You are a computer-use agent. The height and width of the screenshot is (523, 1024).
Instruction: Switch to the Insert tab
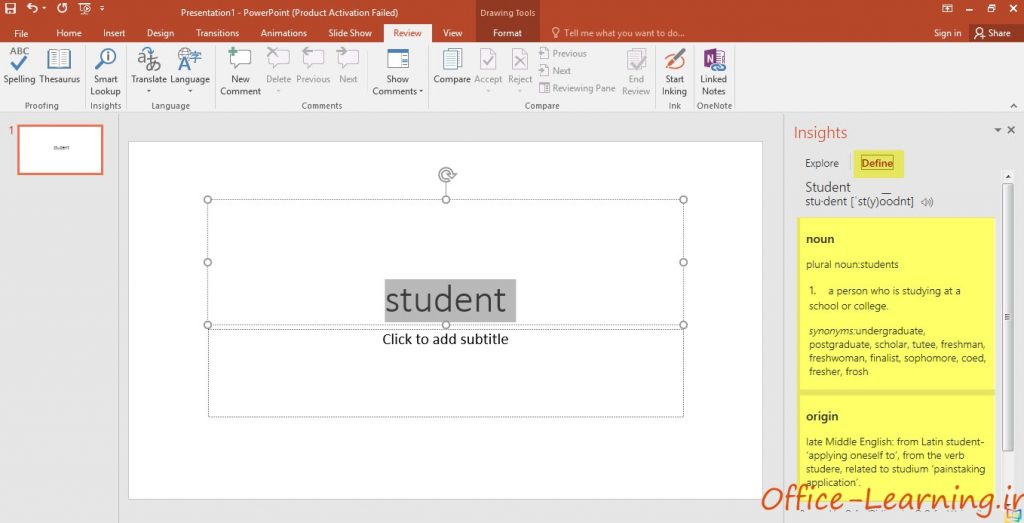[114, 33]
